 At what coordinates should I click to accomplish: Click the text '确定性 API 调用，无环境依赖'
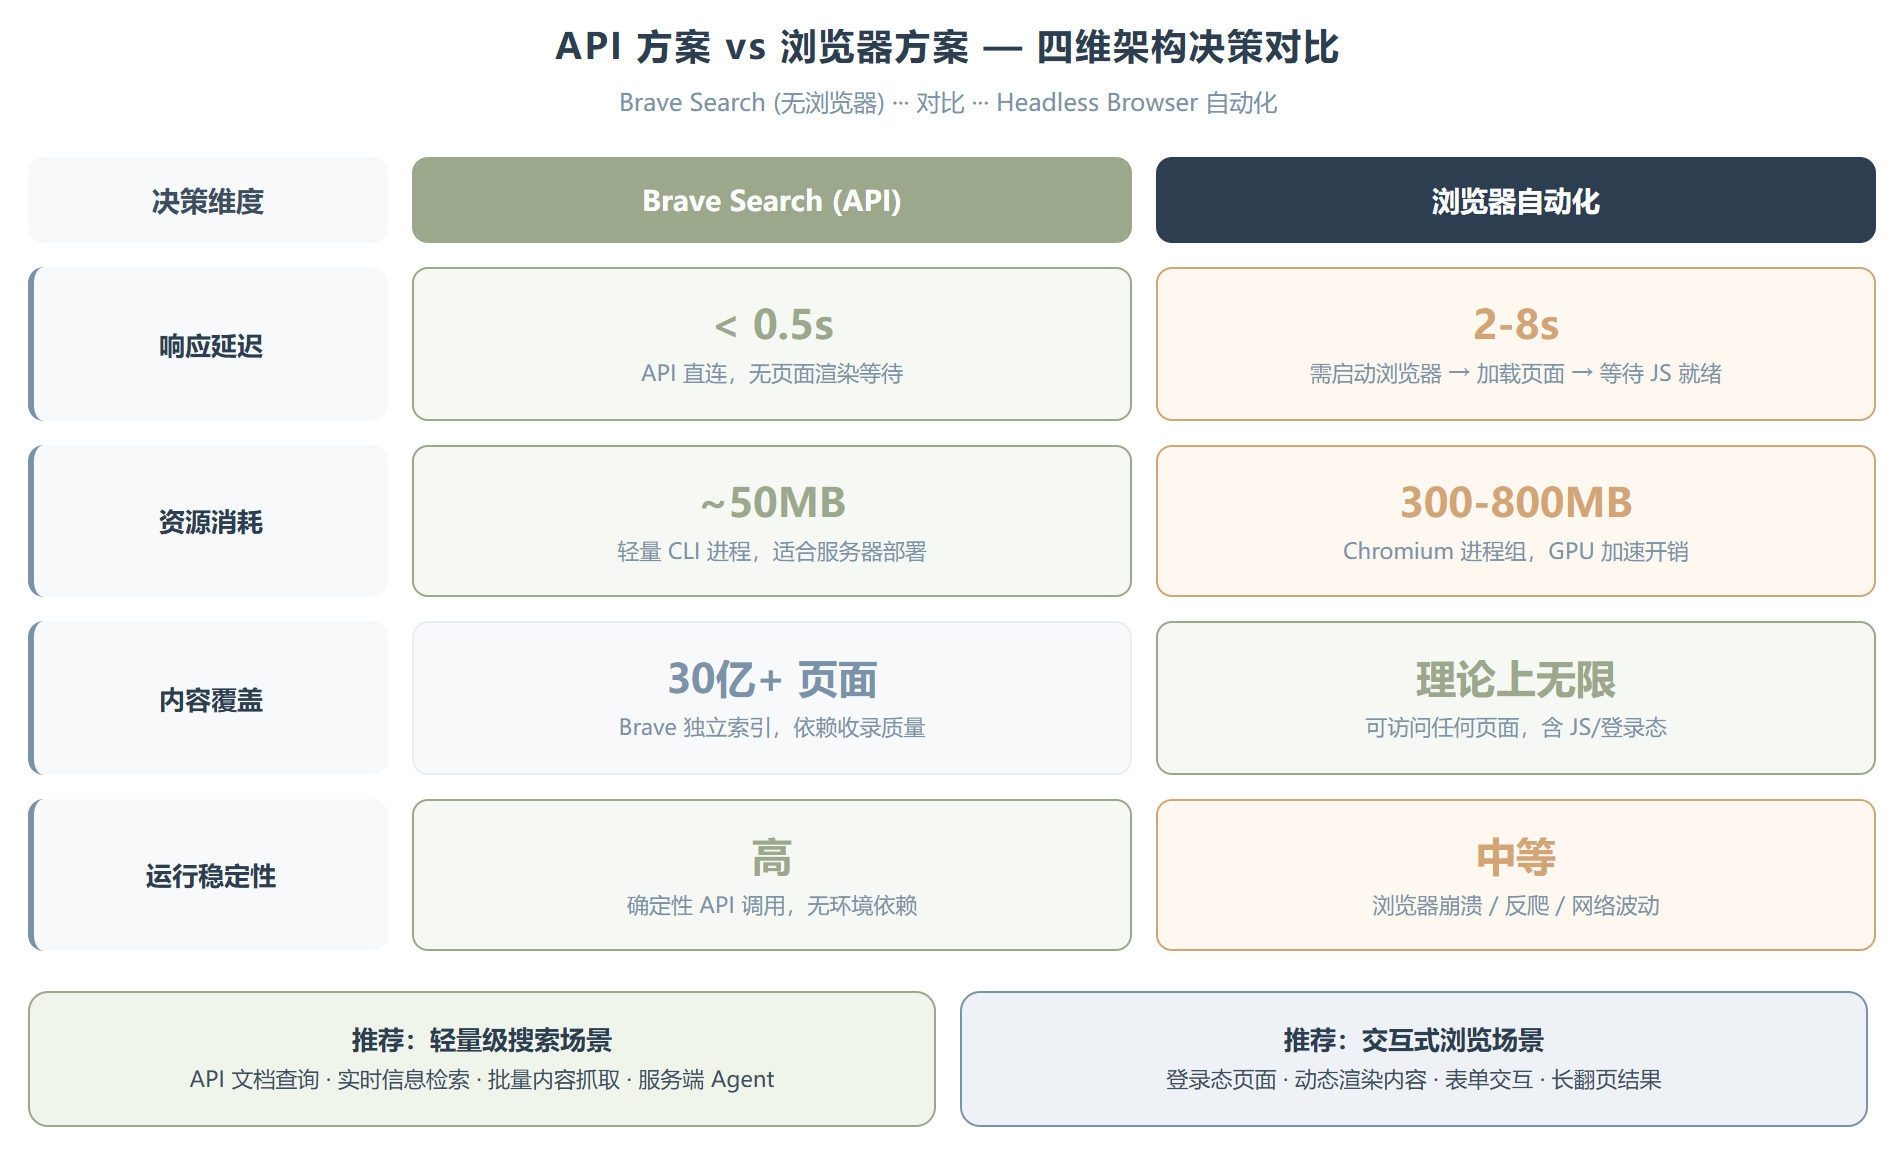(772, 906)
